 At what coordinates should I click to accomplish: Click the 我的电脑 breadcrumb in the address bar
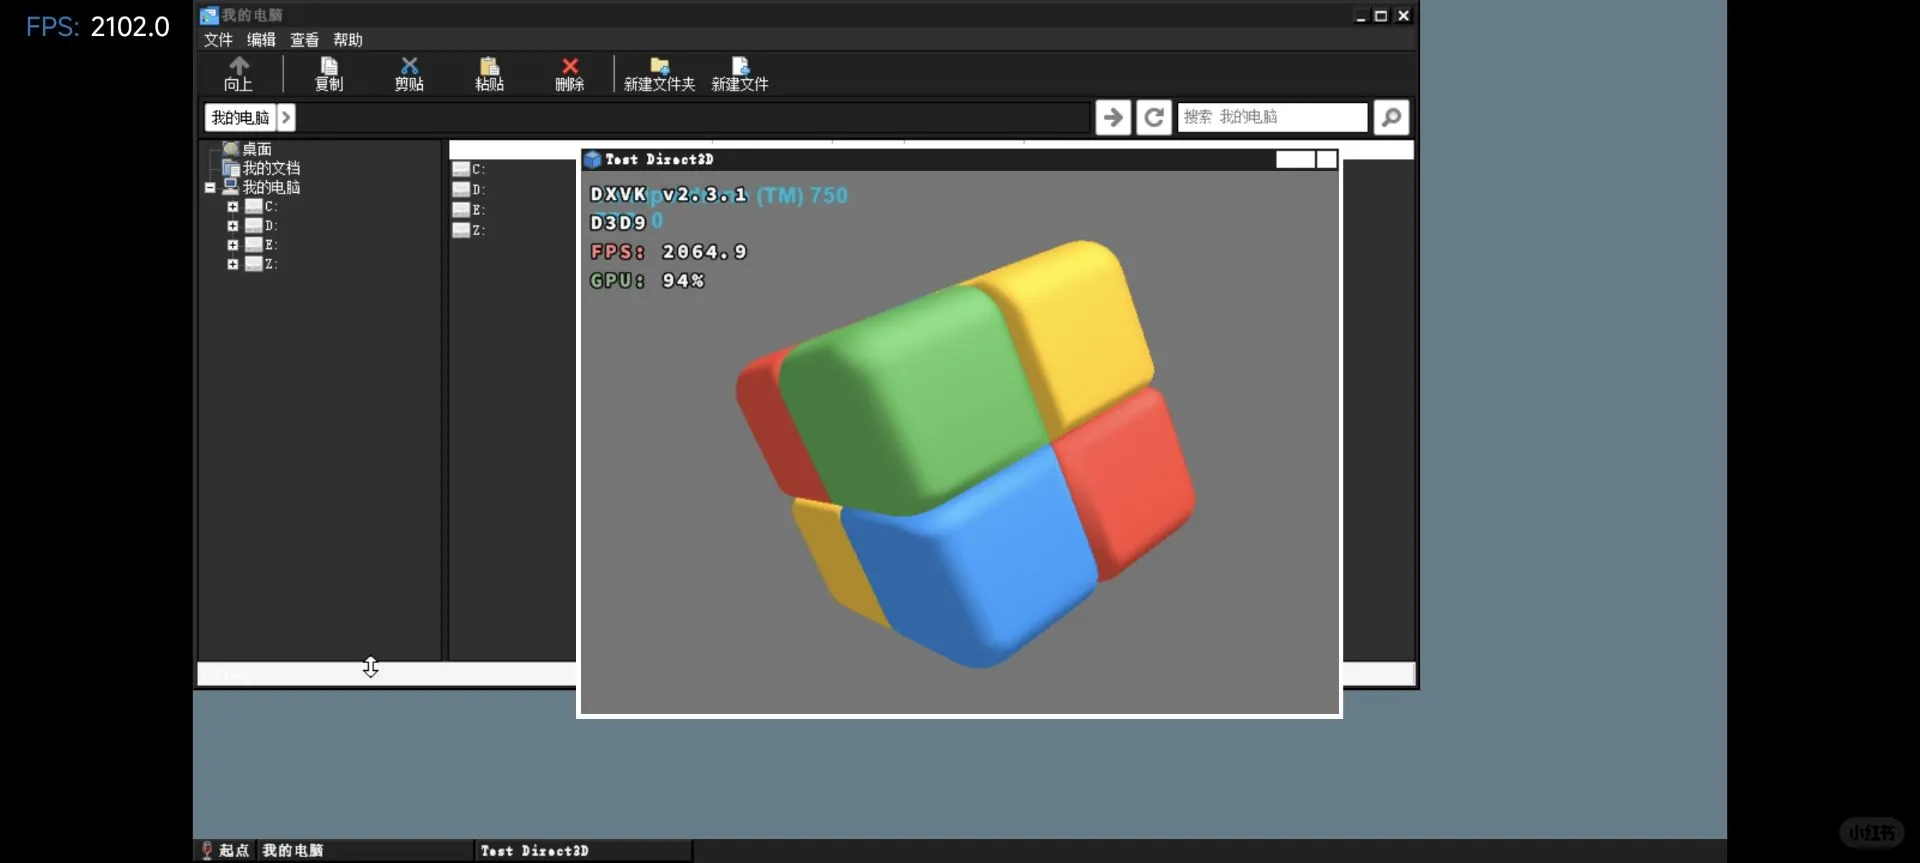(240, 117)
